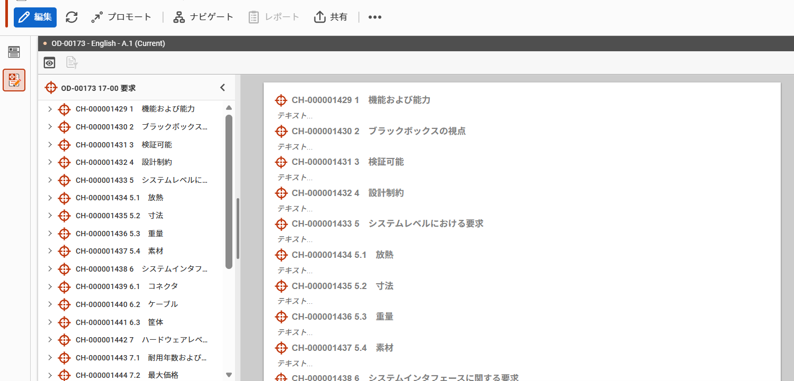
Task: Click the 共有 share button
Action: tap(331, 17)
